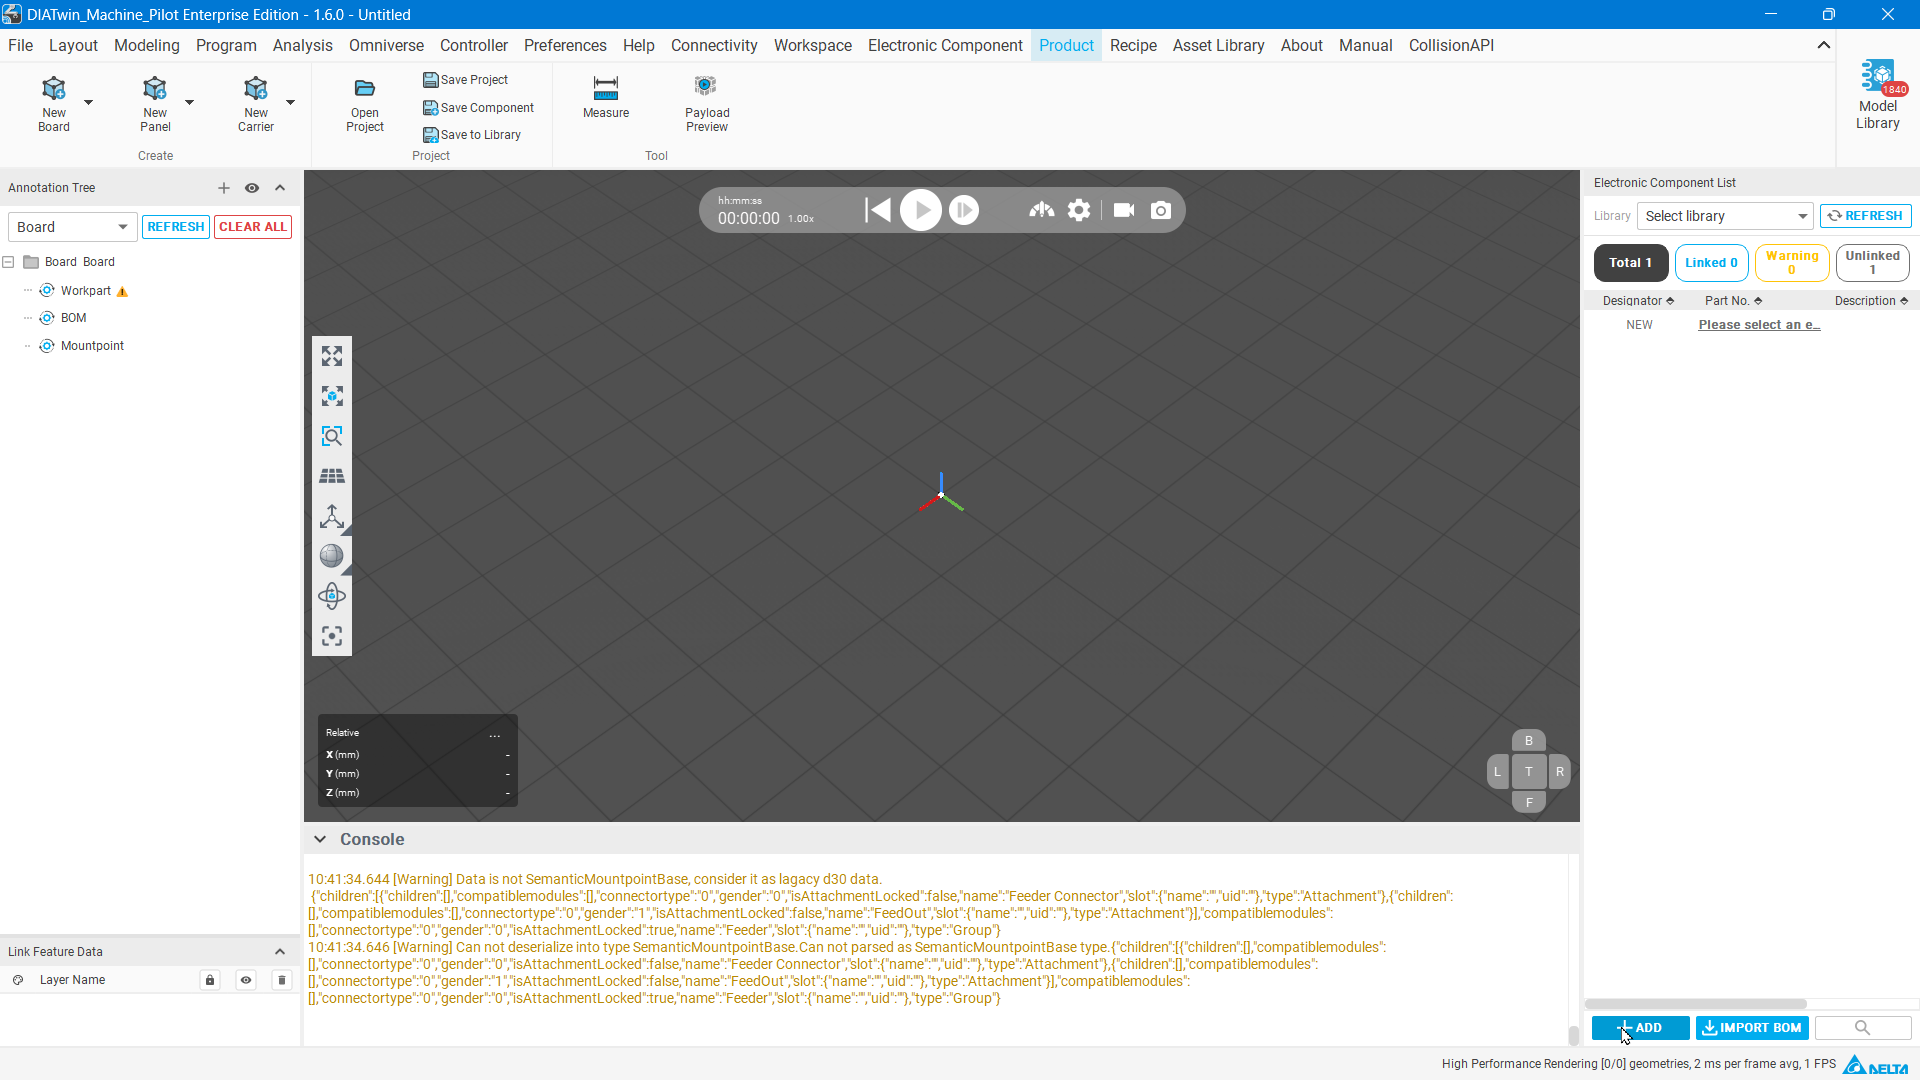Open the New Carrier dropdown arrow
Image resolution: width=1920 pixels, height=1080 pixels.
pos(290,103)
